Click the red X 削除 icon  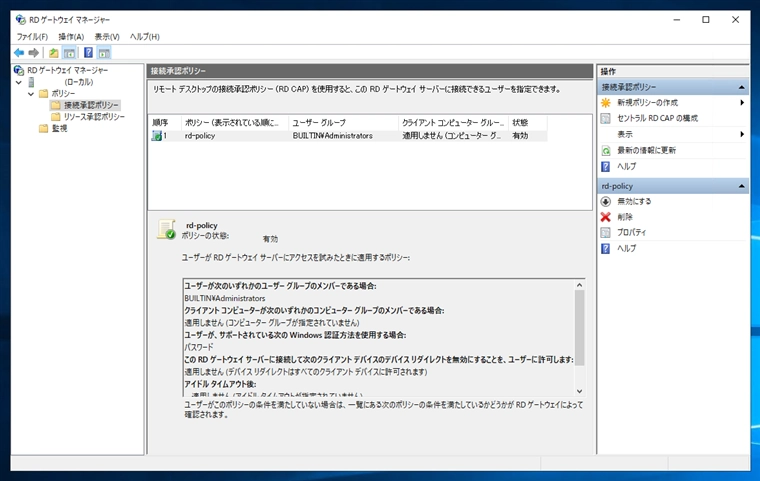pos(606,217)
